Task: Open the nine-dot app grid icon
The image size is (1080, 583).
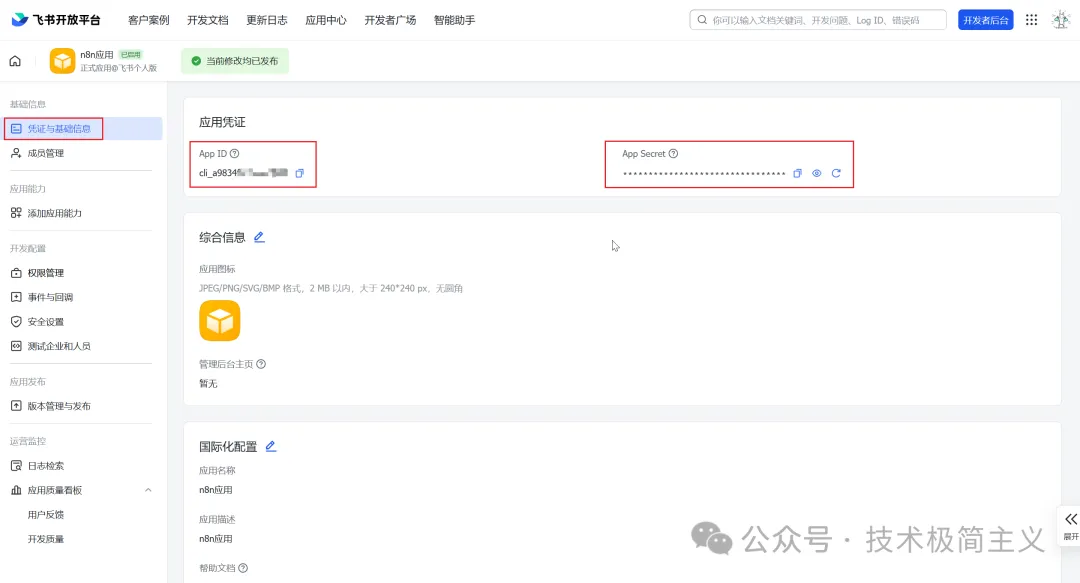Action: pyautogui.click(x=1031, y=19)
